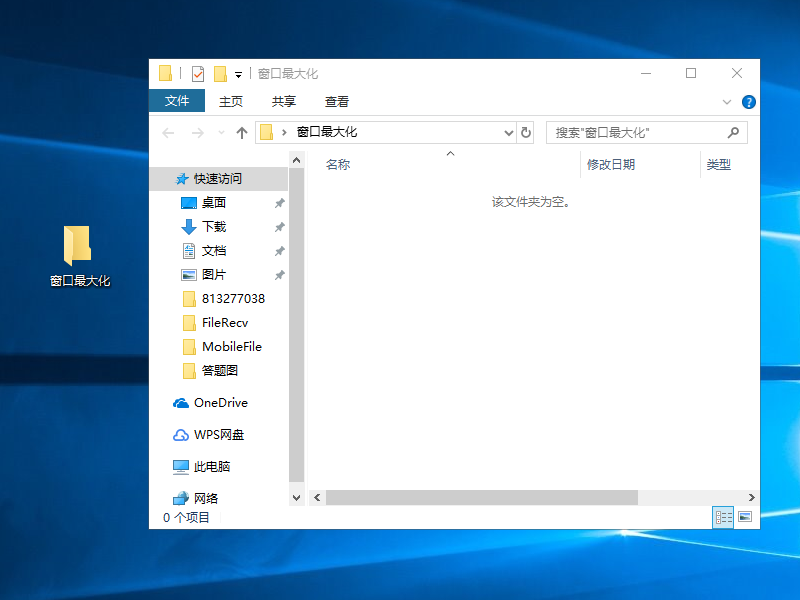Image resolution: width=800 pixels, height=600 pixels.
Task: Expand the ribbon using the chevron
Action: click(x=726, y=102)
